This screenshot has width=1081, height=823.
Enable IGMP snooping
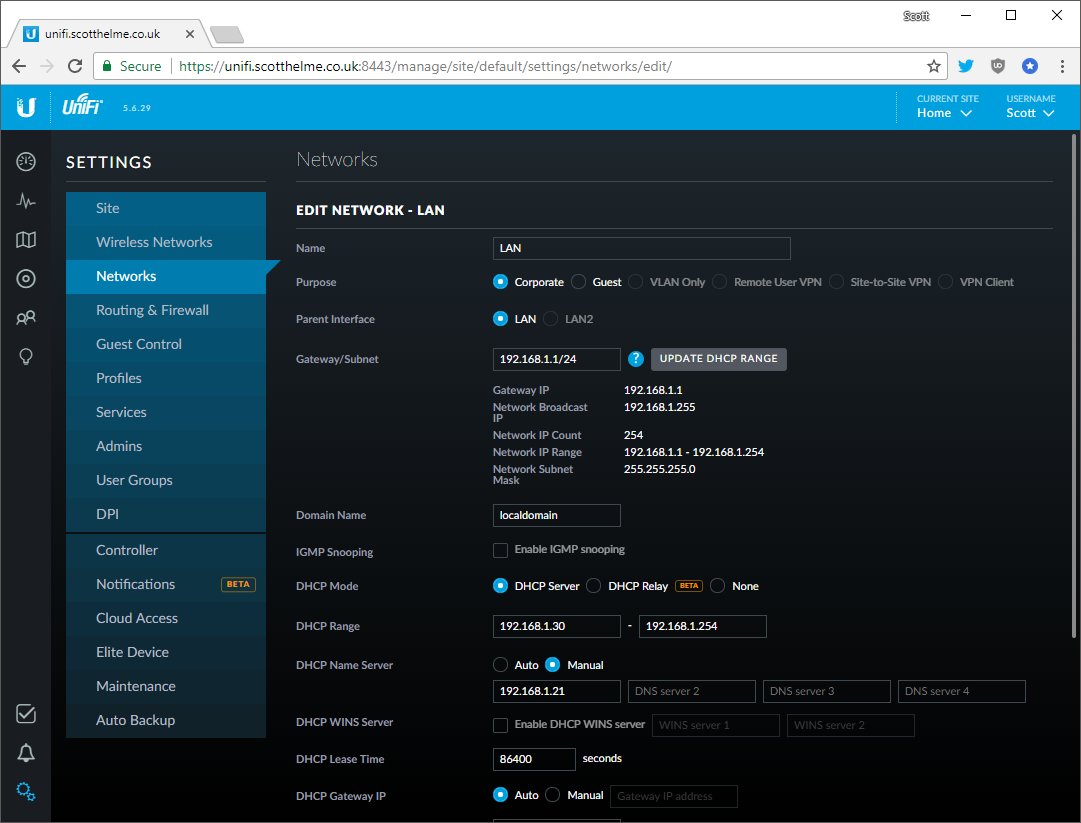click(x=500, y=549)
